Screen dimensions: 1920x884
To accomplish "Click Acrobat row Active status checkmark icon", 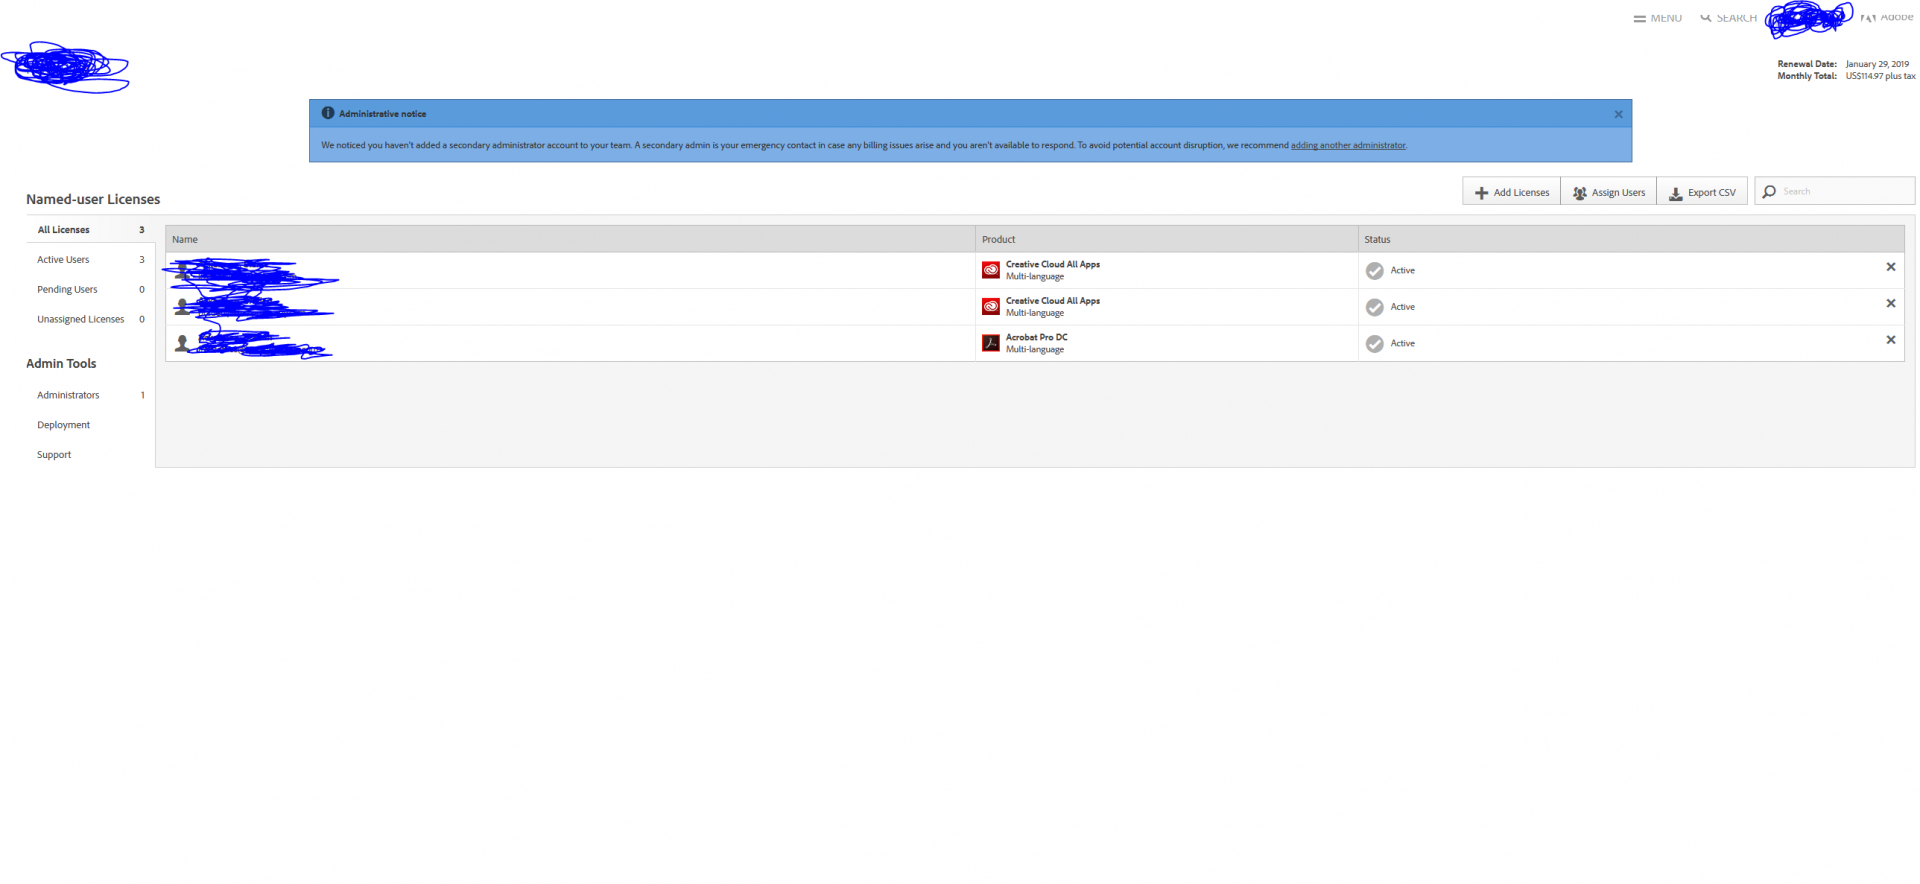I will (x=1375, y=344).
